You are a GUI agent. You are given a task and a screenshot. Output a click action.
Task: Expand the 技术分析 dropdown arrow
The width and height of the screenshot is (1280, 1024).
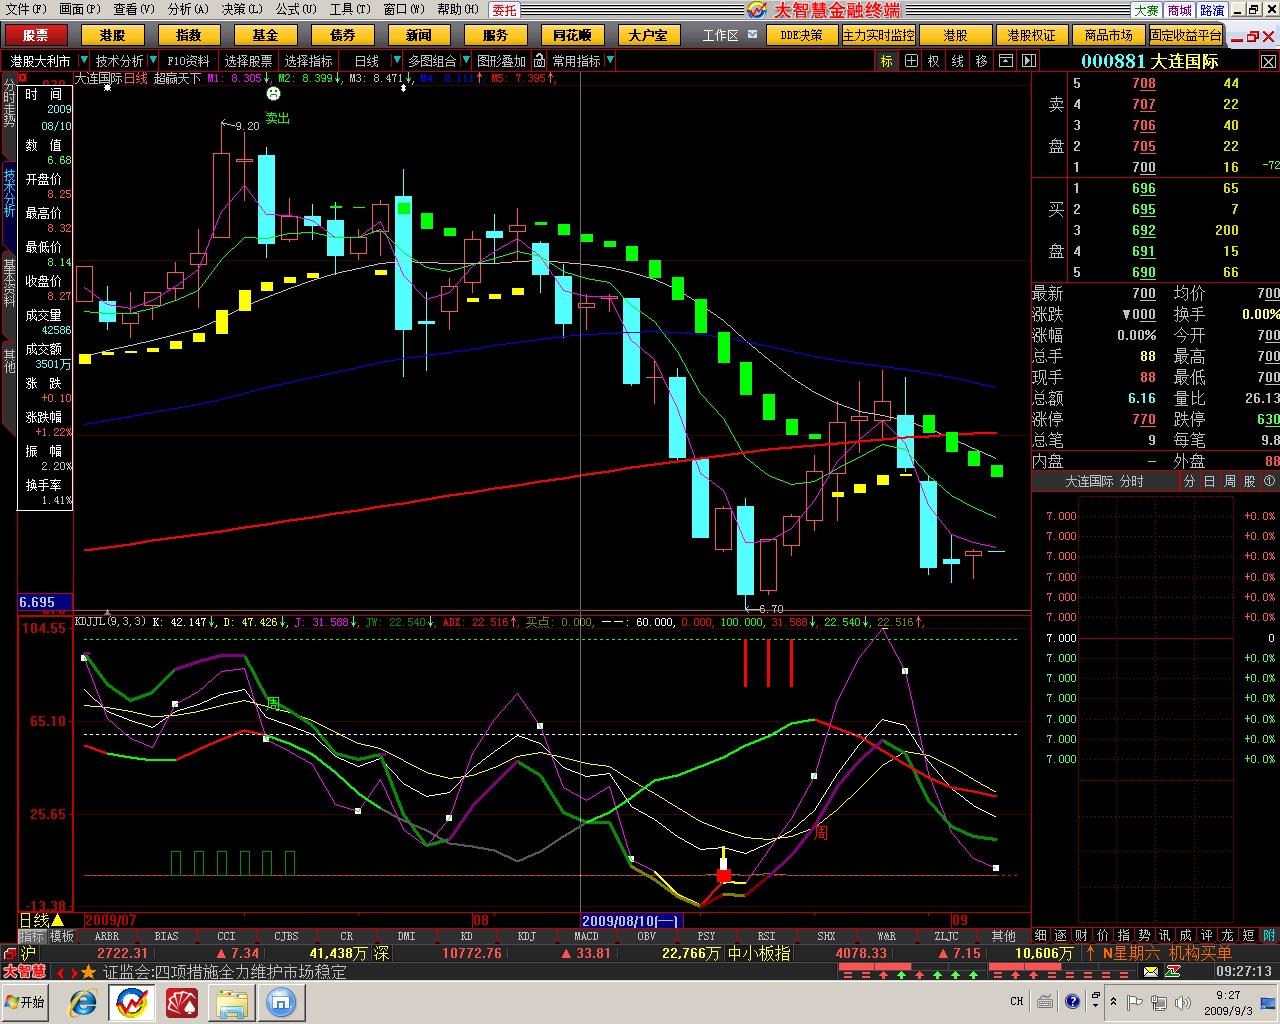pyautogui.click(x=153, y=61)
